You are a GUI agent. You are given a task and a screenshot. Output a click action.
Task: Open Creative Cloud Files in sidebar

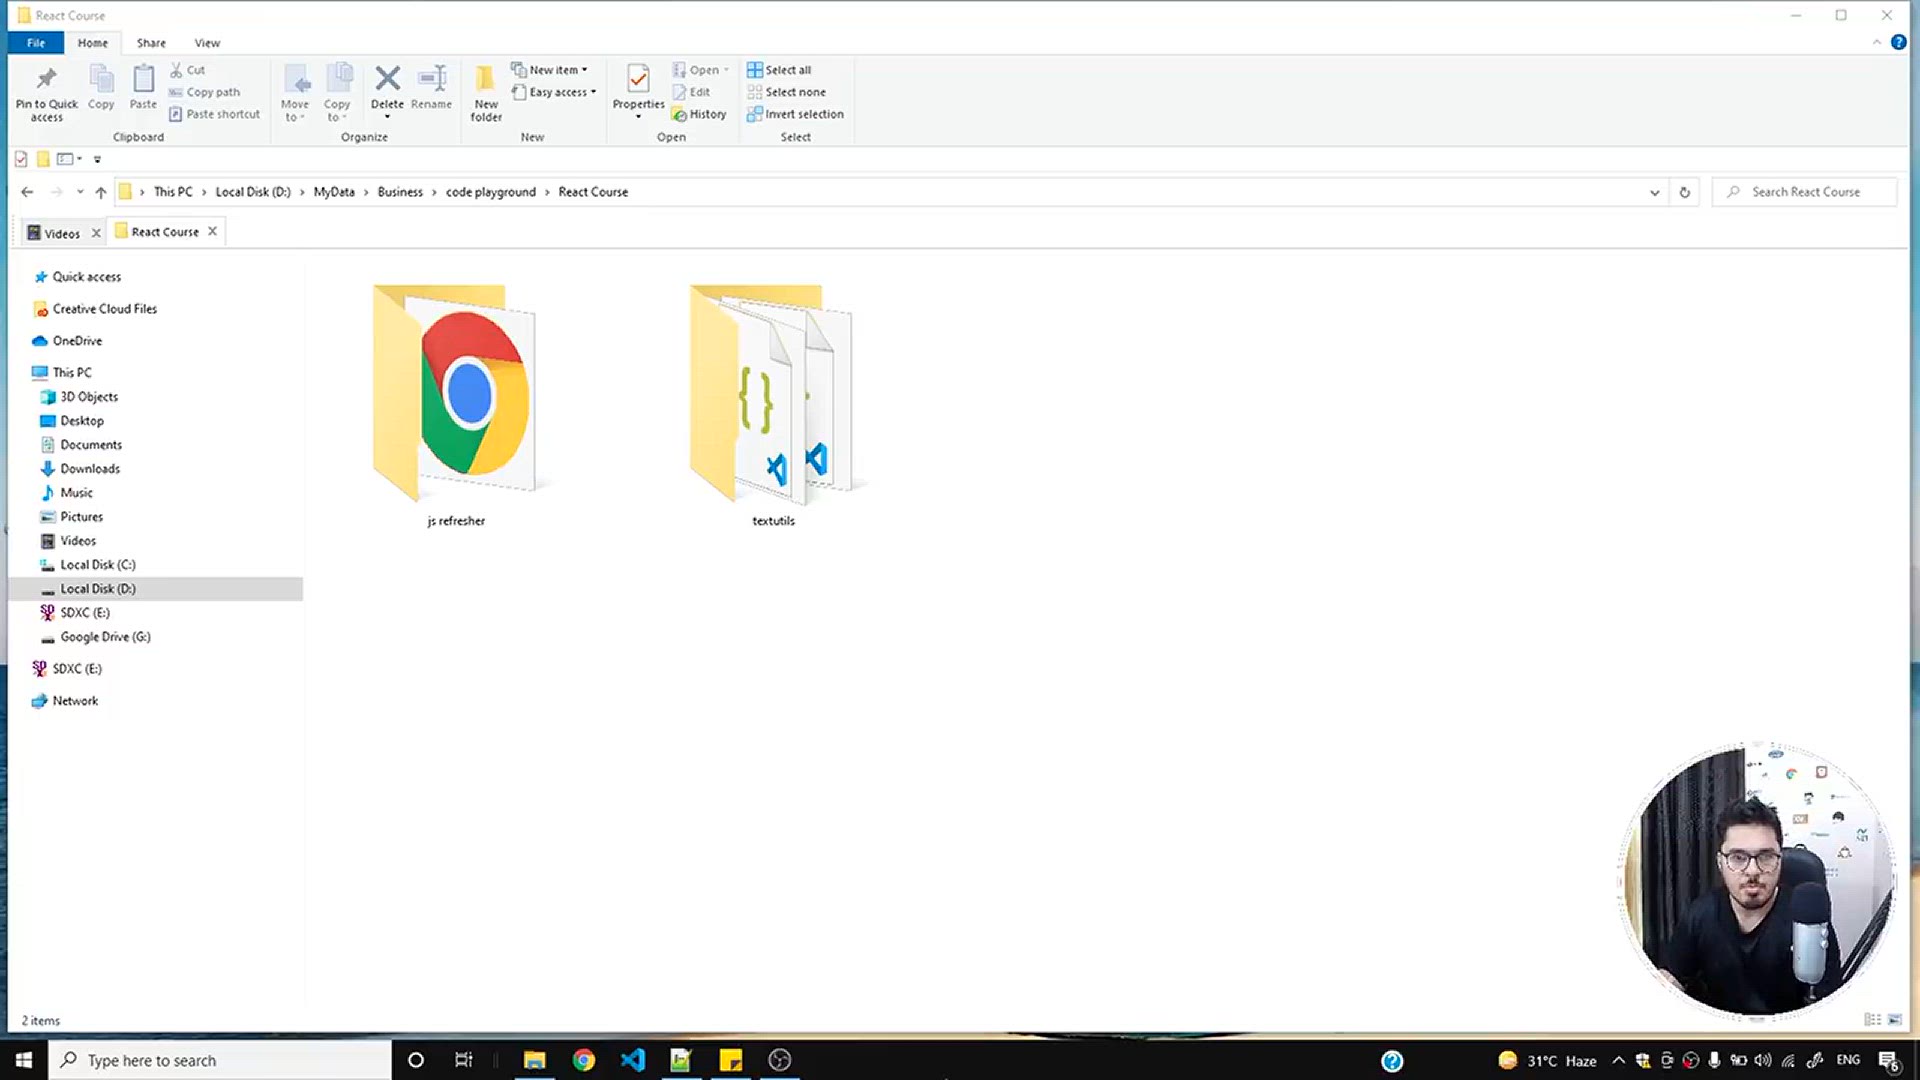click(105, 309)
